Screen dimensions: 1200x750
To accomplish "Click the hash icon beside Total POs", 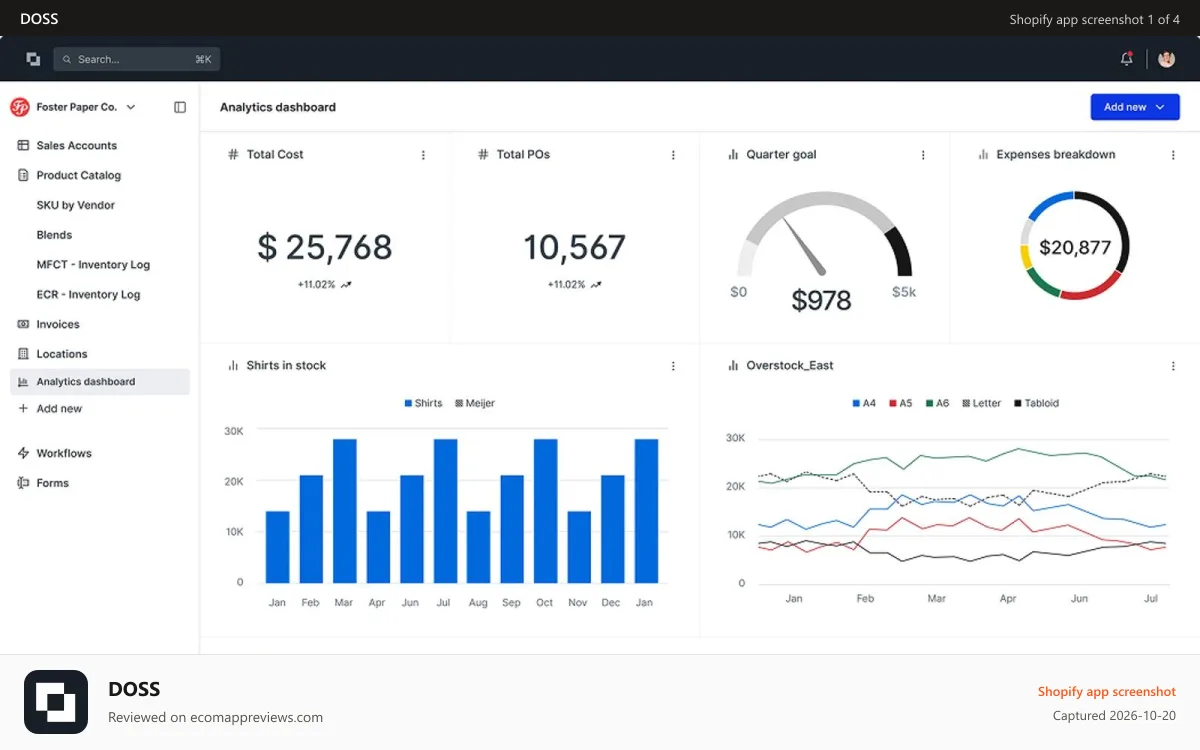I will tap(483, 154).
